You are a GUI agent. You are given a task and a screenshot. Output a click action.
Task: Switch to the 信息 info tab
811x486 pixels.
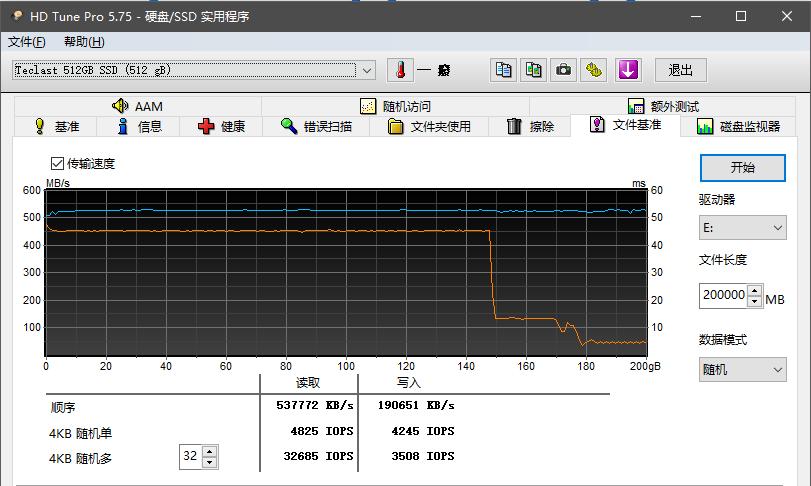(139, 127)
